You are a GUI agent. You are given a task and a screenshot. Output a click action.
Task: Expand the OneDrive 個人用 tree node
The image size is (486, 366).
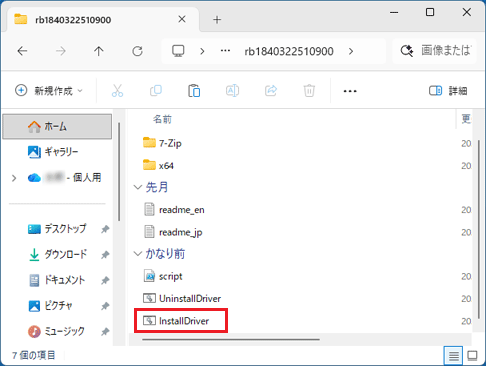click(14, 178)
